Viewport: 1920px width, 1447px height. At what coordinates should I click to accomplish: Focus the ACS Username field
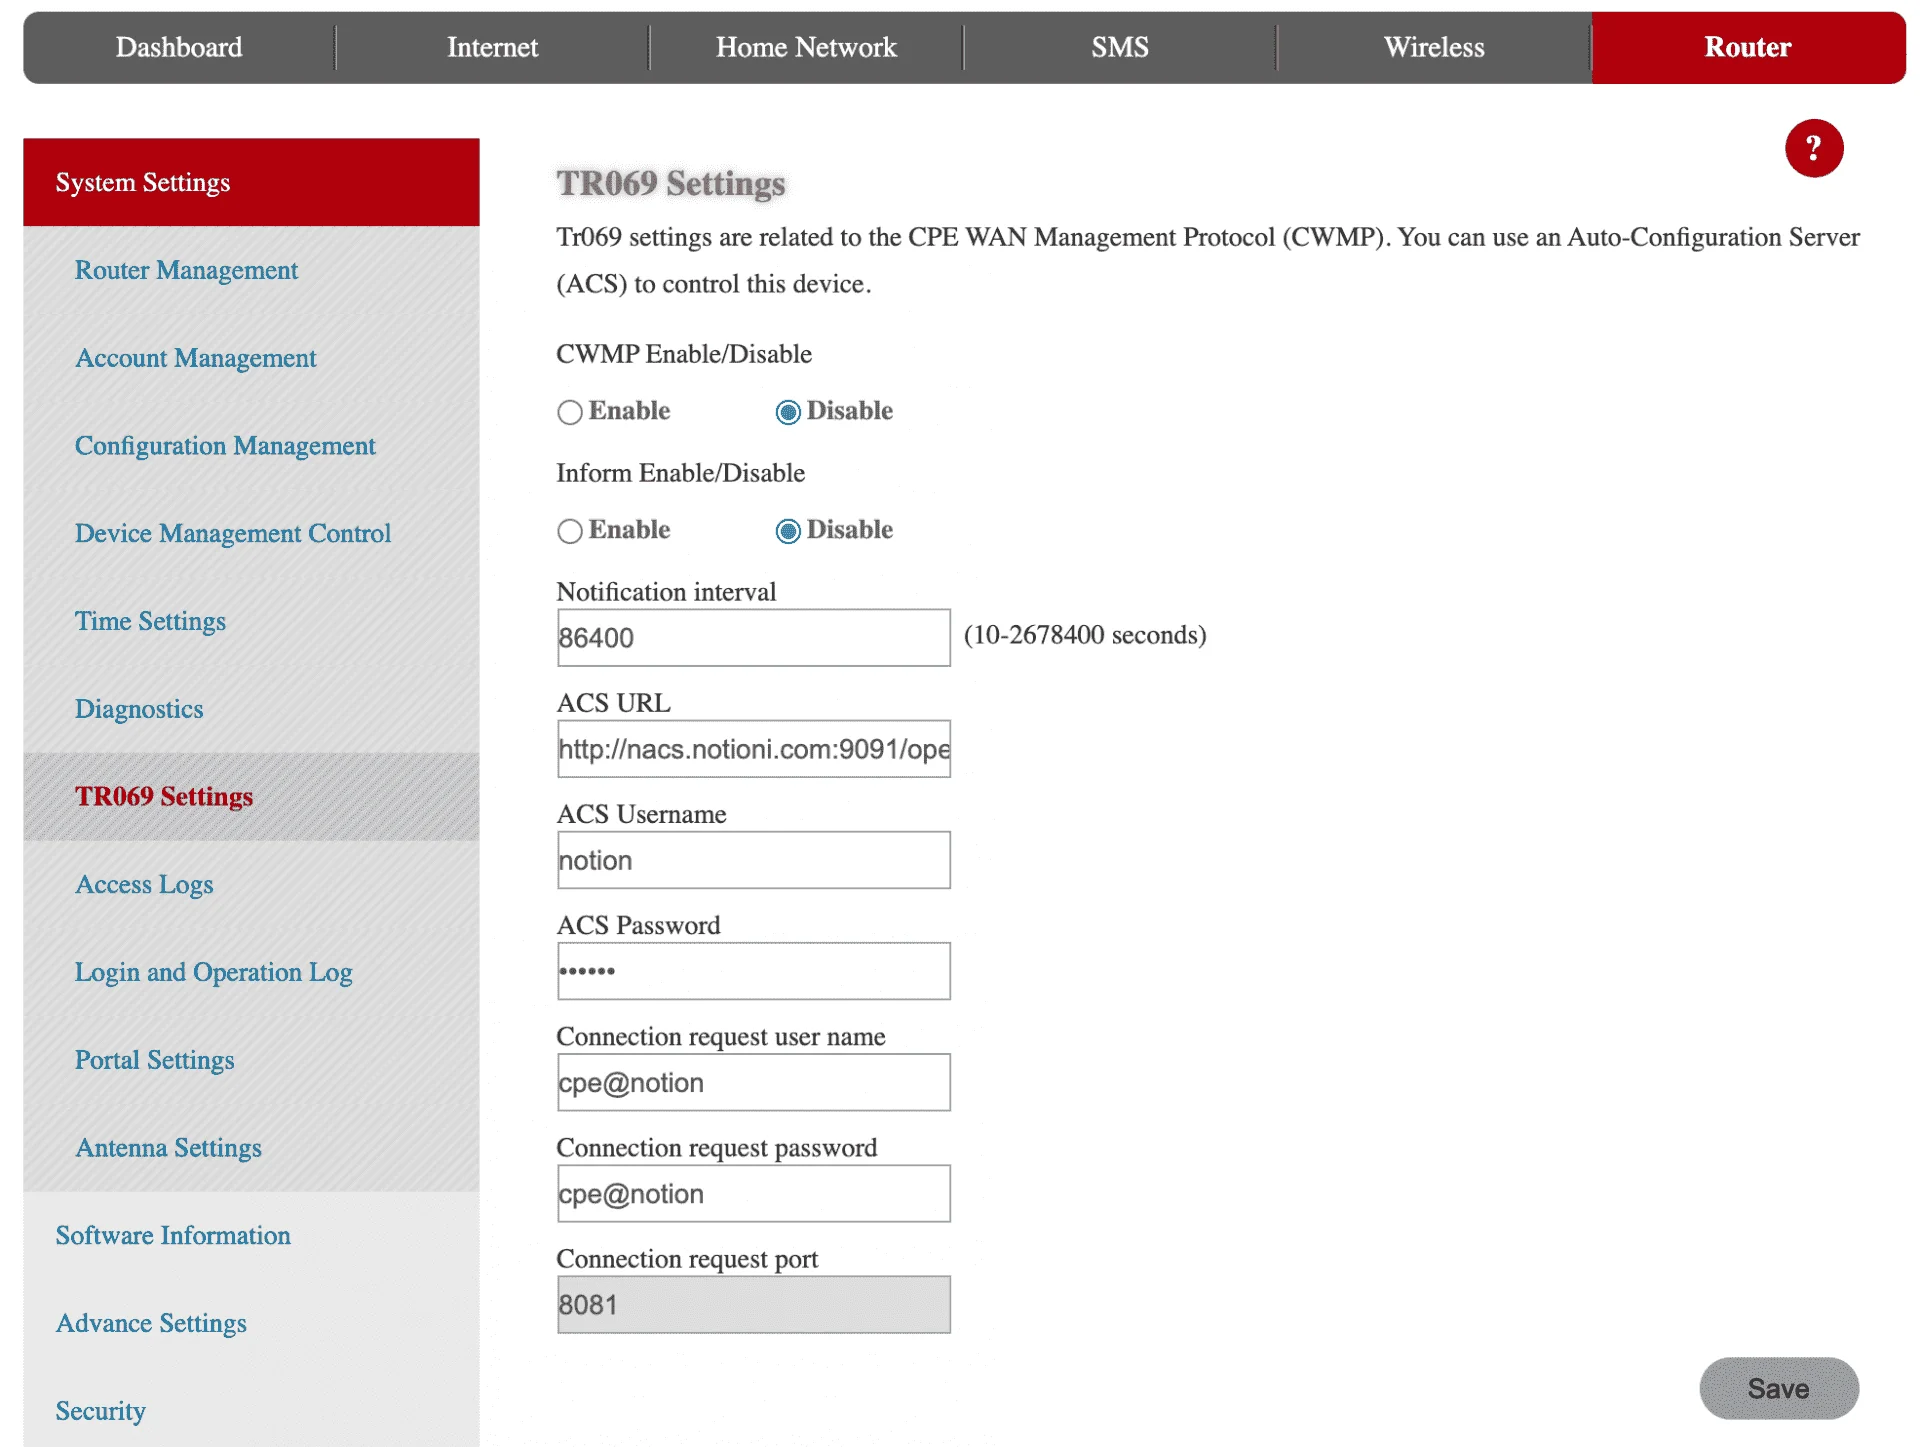tap(753, 860)
